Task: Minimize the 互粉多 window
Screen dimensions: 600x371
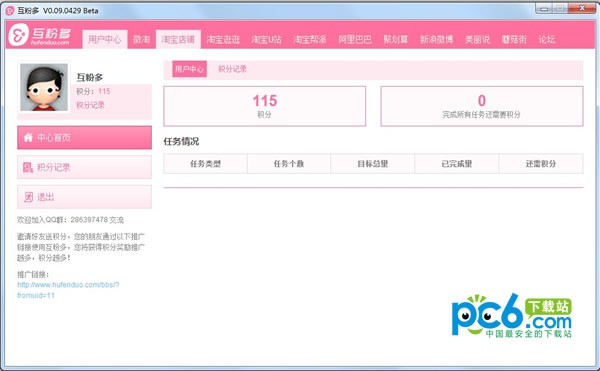Action: (544, 8)
